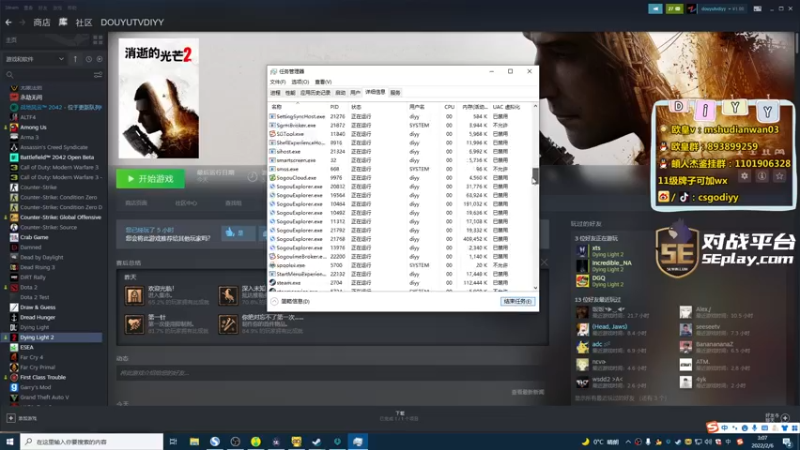Click the Add a Game plus icon
The image size is (800, 450).
click(x=11, y=418)
